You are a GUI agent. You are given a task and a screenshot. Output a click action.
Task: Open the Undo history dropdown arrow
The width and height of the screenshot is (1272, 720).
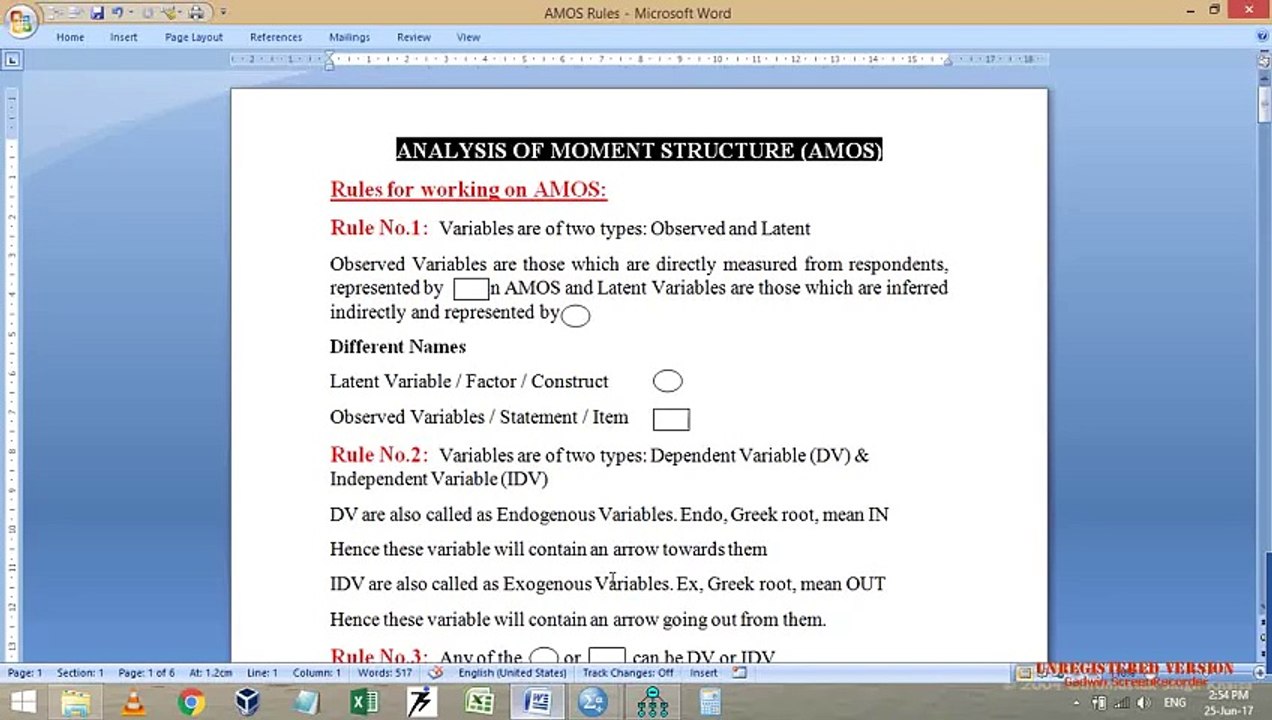coord(131,13)
